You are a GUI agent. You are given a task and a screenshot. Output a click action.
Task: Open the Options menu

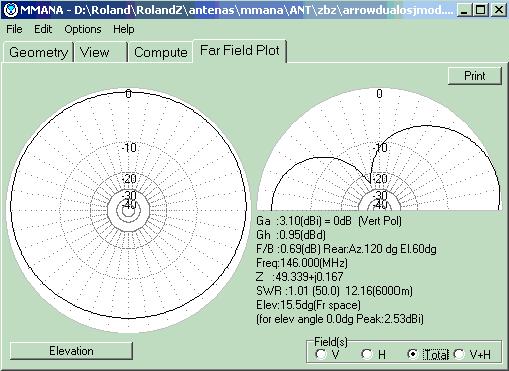click(x=83, y=29)
